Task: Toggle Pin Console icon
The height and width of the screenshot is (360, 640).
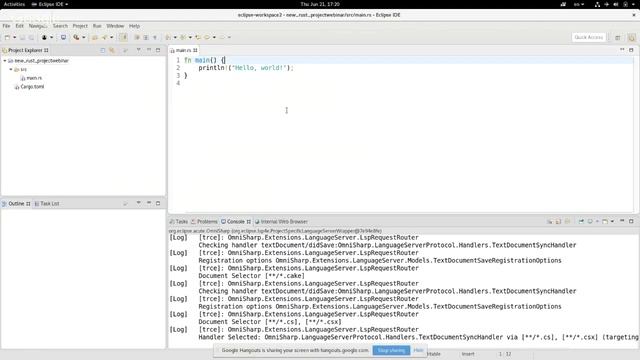Action: click(581, 221)
